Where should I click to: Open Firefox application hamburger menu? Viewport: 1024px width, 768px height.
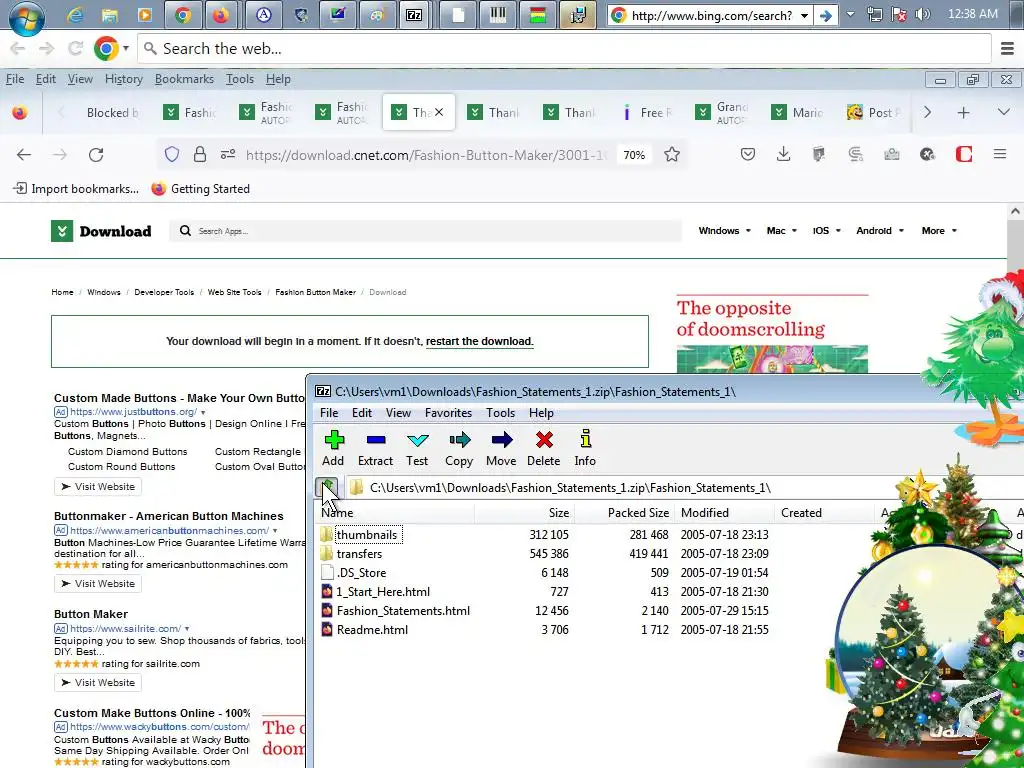(x=1000, y=155)
